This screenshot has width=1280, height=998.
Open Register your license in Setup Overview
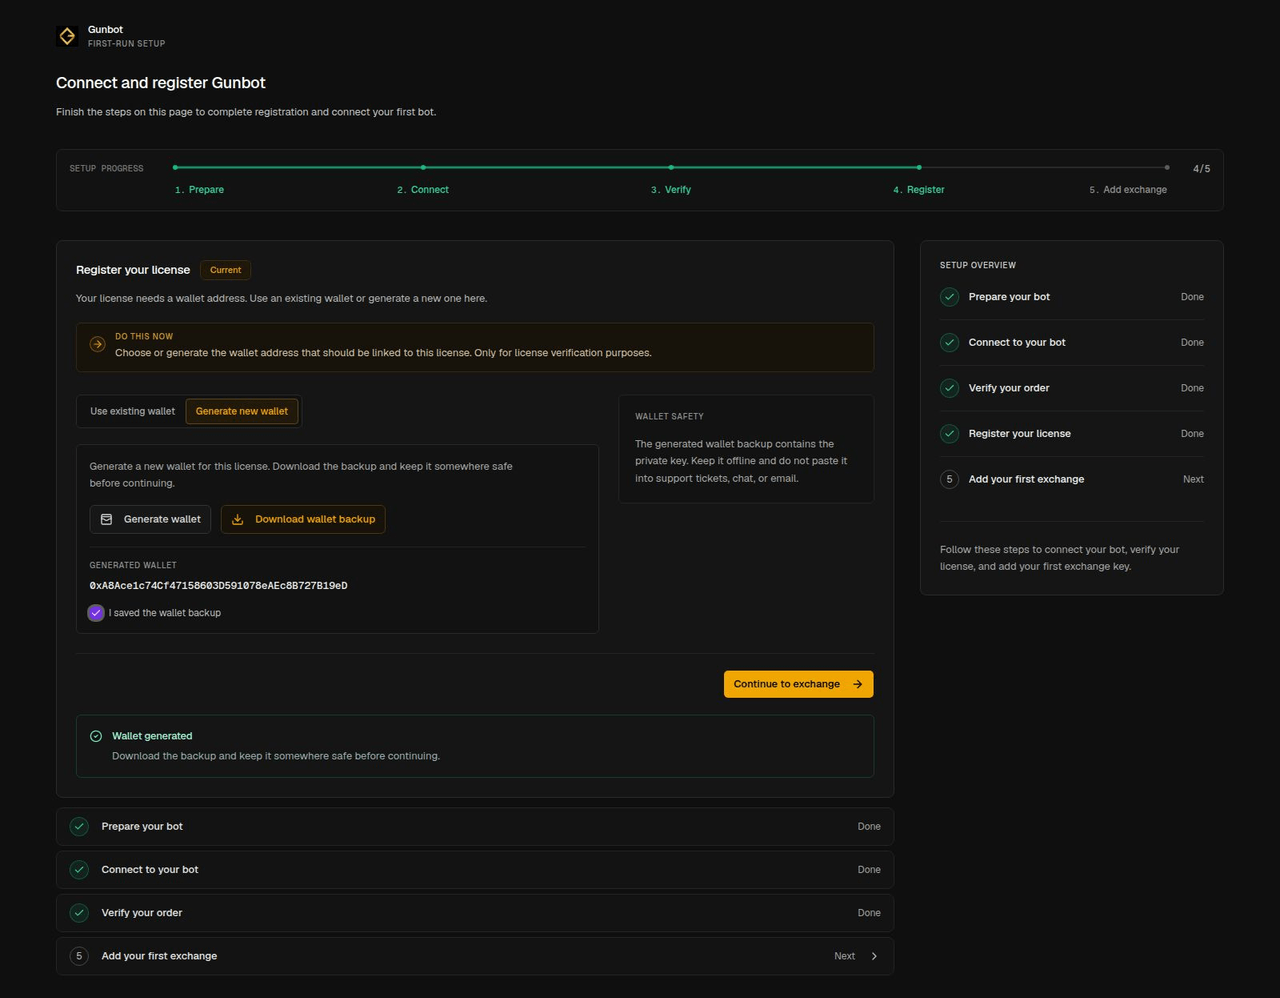pos(1072,434)
